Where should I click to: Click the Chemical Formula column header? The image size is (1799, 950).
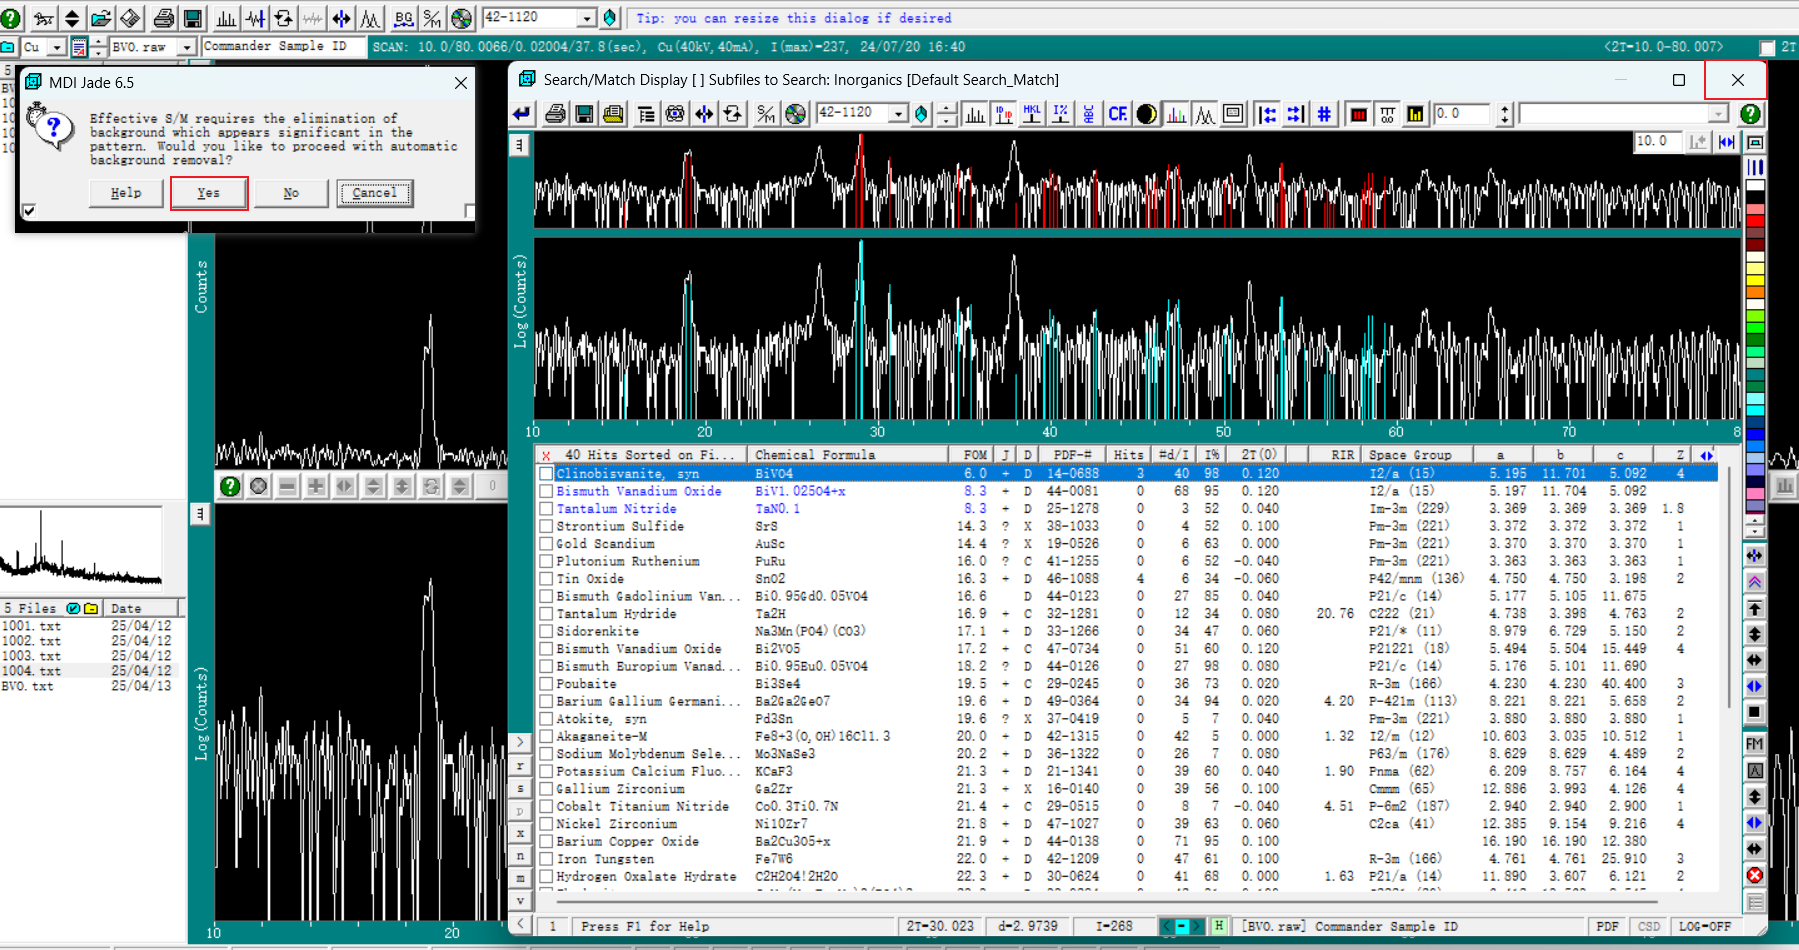click(849, 455)
